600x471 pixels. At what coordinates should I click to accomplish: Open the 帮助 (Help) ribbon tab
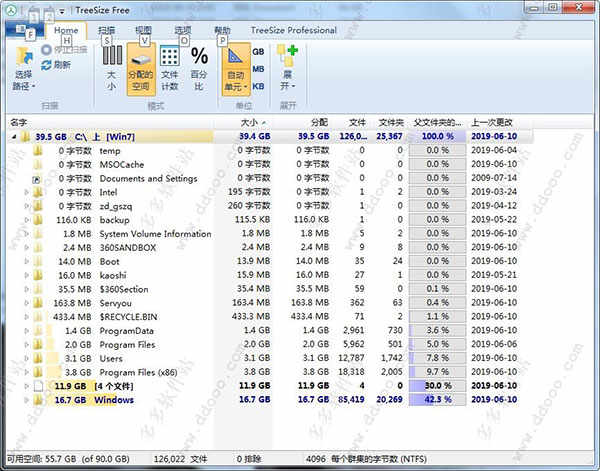tap(222, 30)
